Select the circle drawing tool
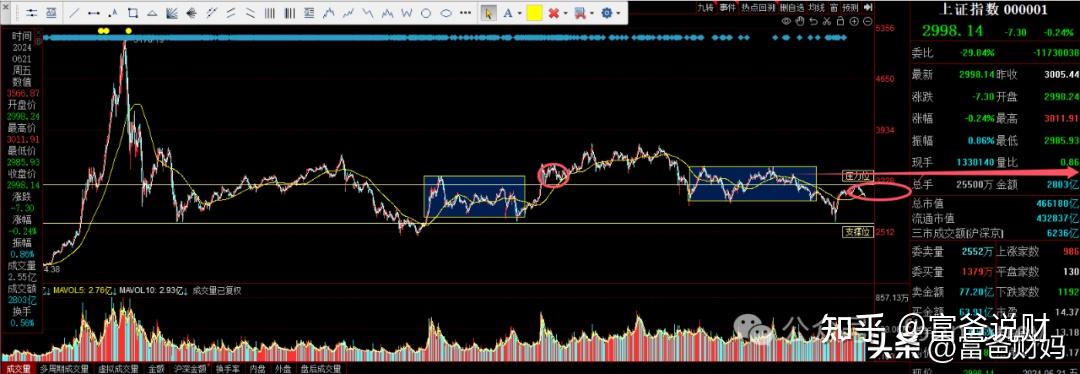Viewport: 1080px width, 374px height. [x=426, y=13]
